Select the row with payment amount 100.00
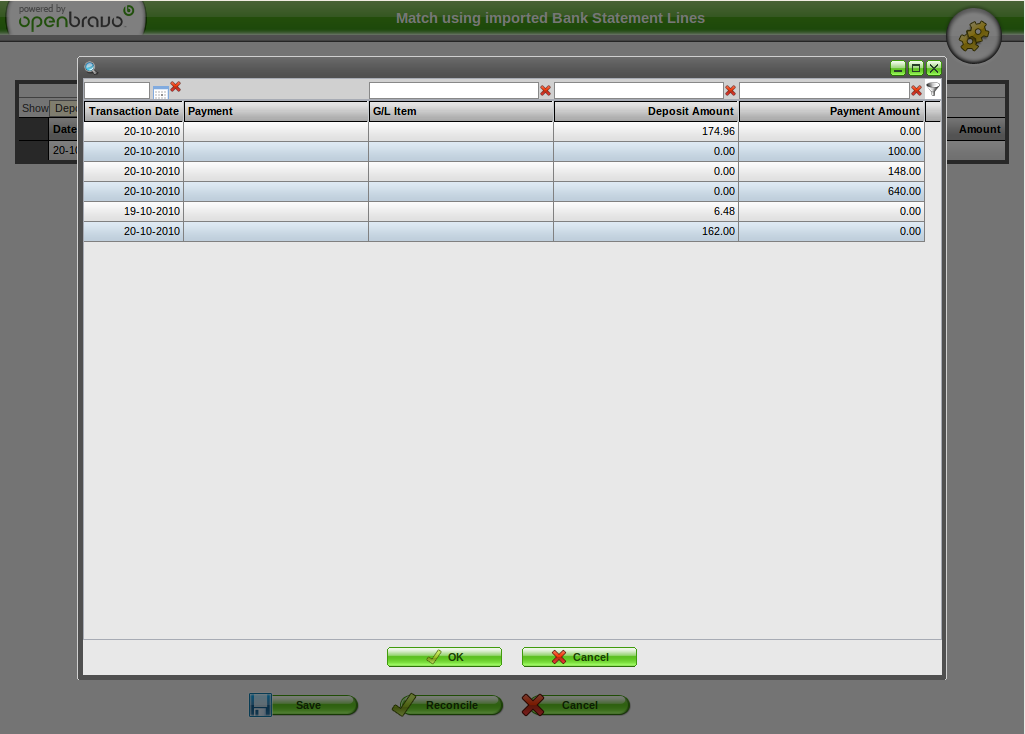Viewport: 1025px width, 734px height. pos(504,152)
